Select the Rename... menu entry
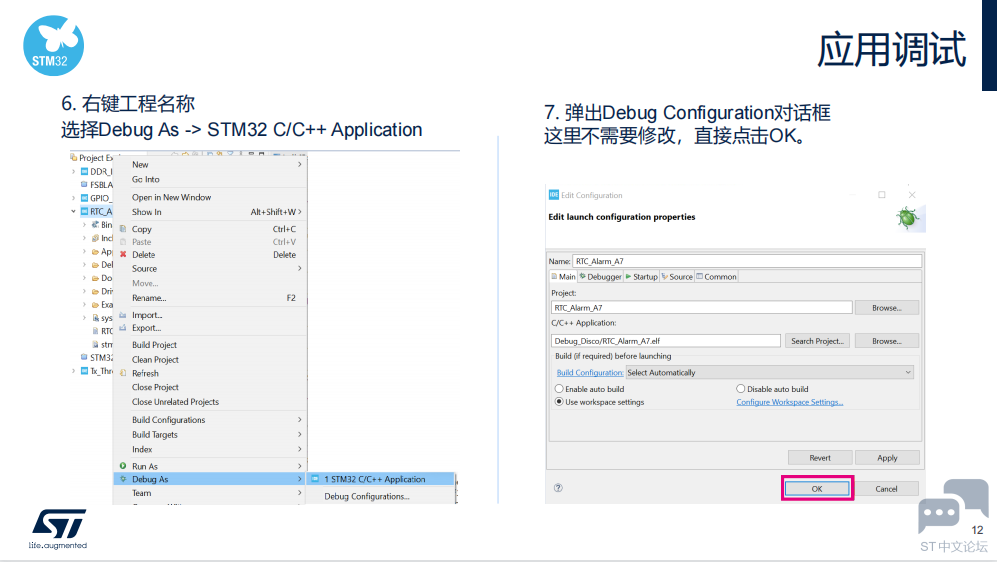997x562 pixels. click(149, 298)
